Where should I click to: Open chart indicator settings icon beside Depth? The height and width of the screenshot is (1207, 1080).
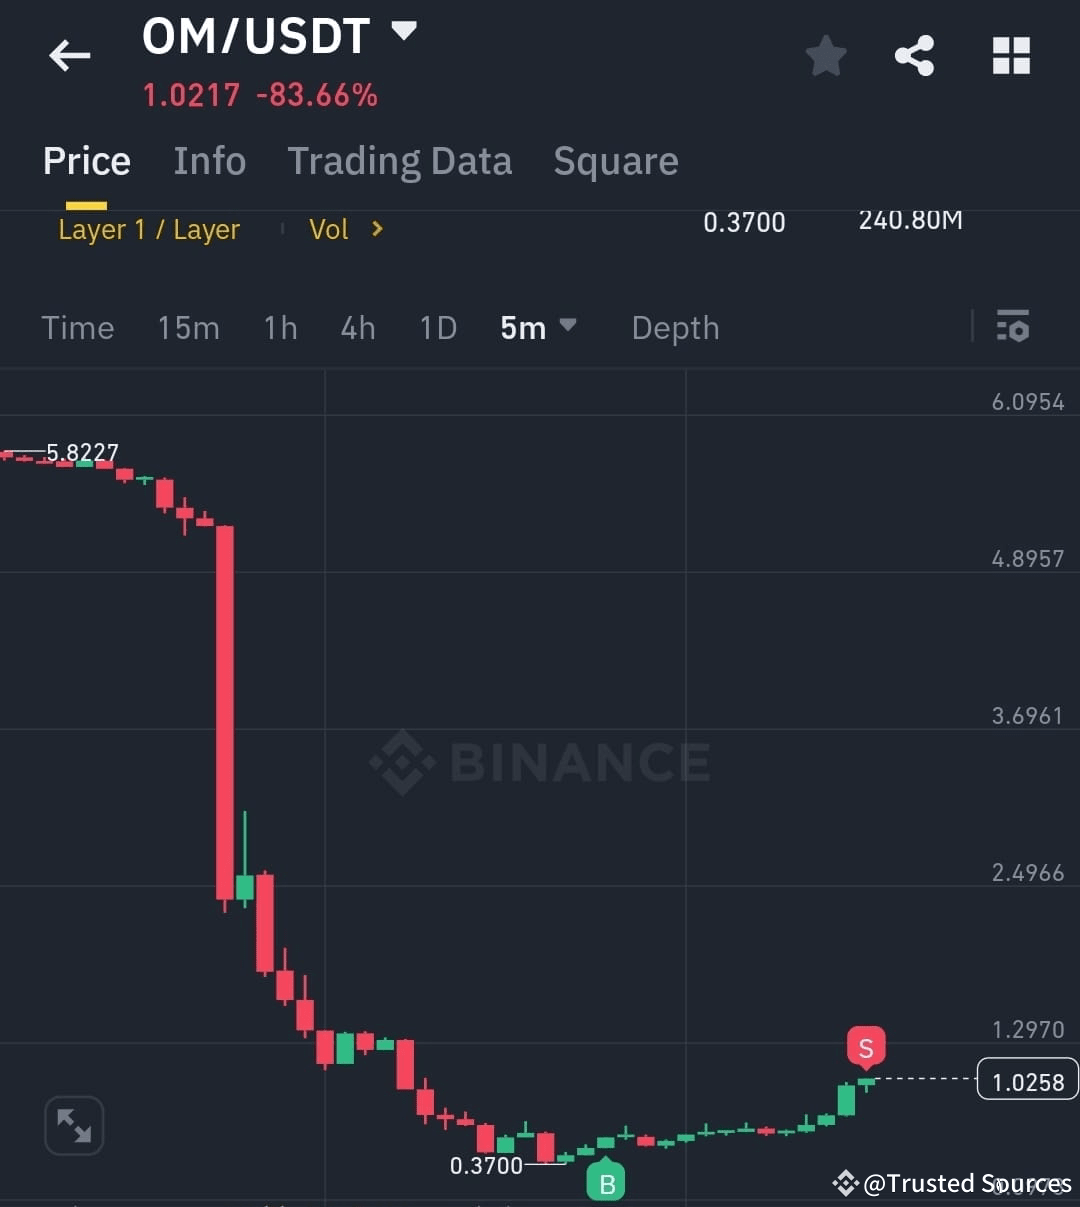click(x=1014, y=327)
